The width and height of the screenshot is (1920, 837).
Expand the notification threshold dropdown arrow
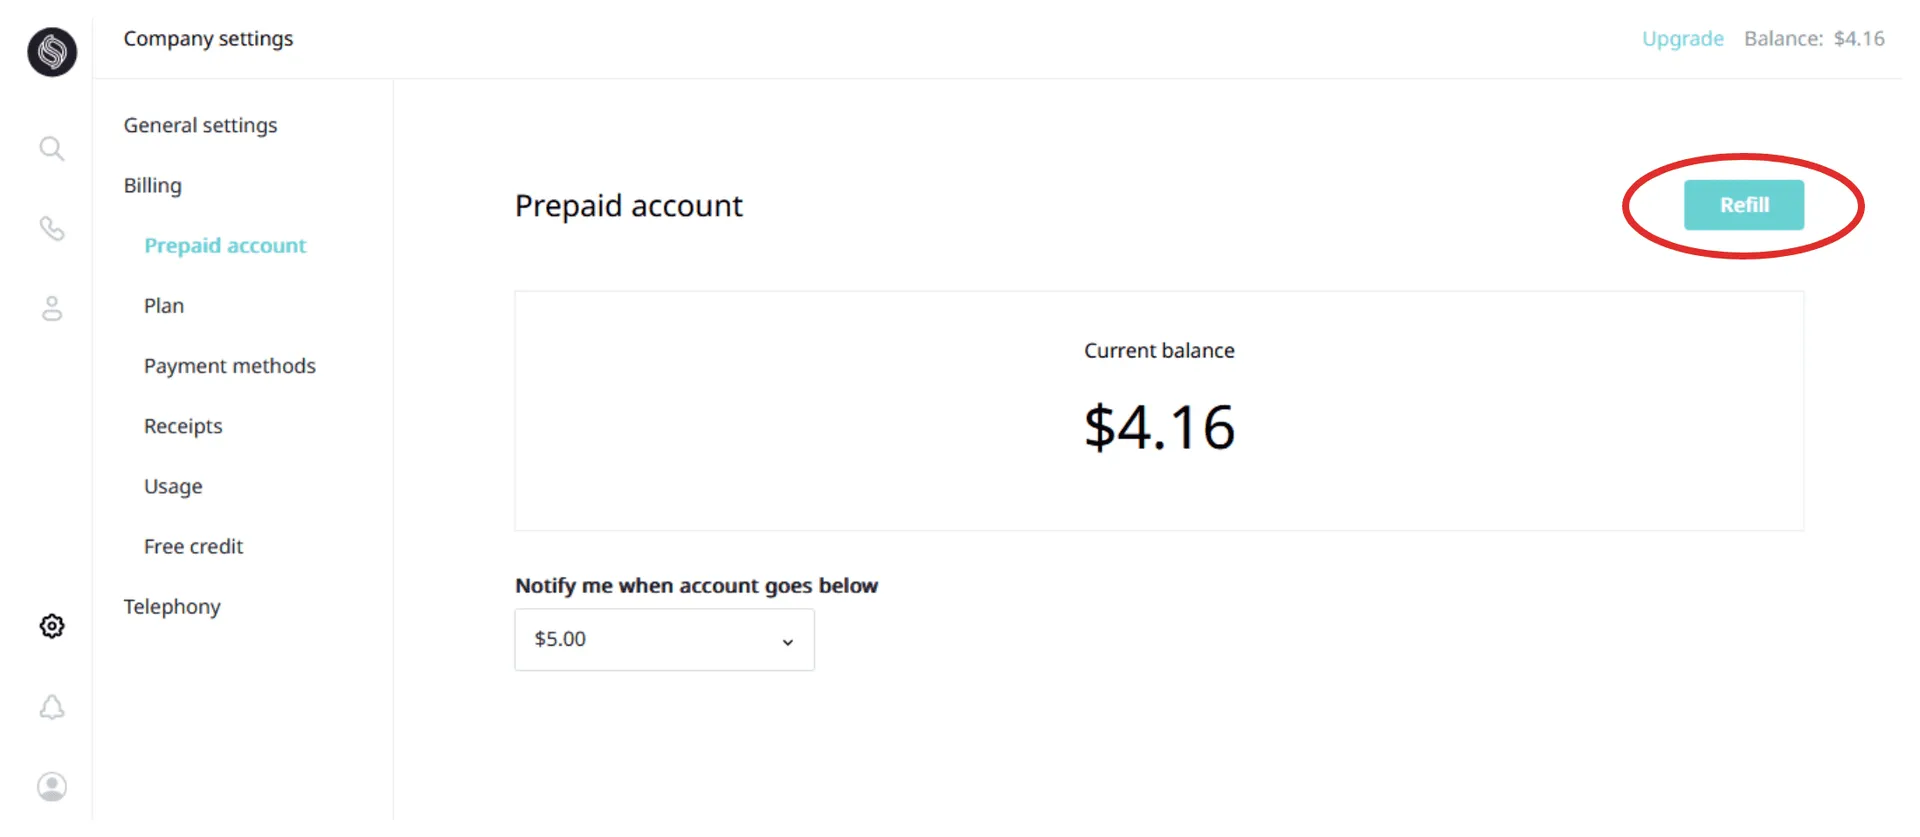(x=788, y=641)
